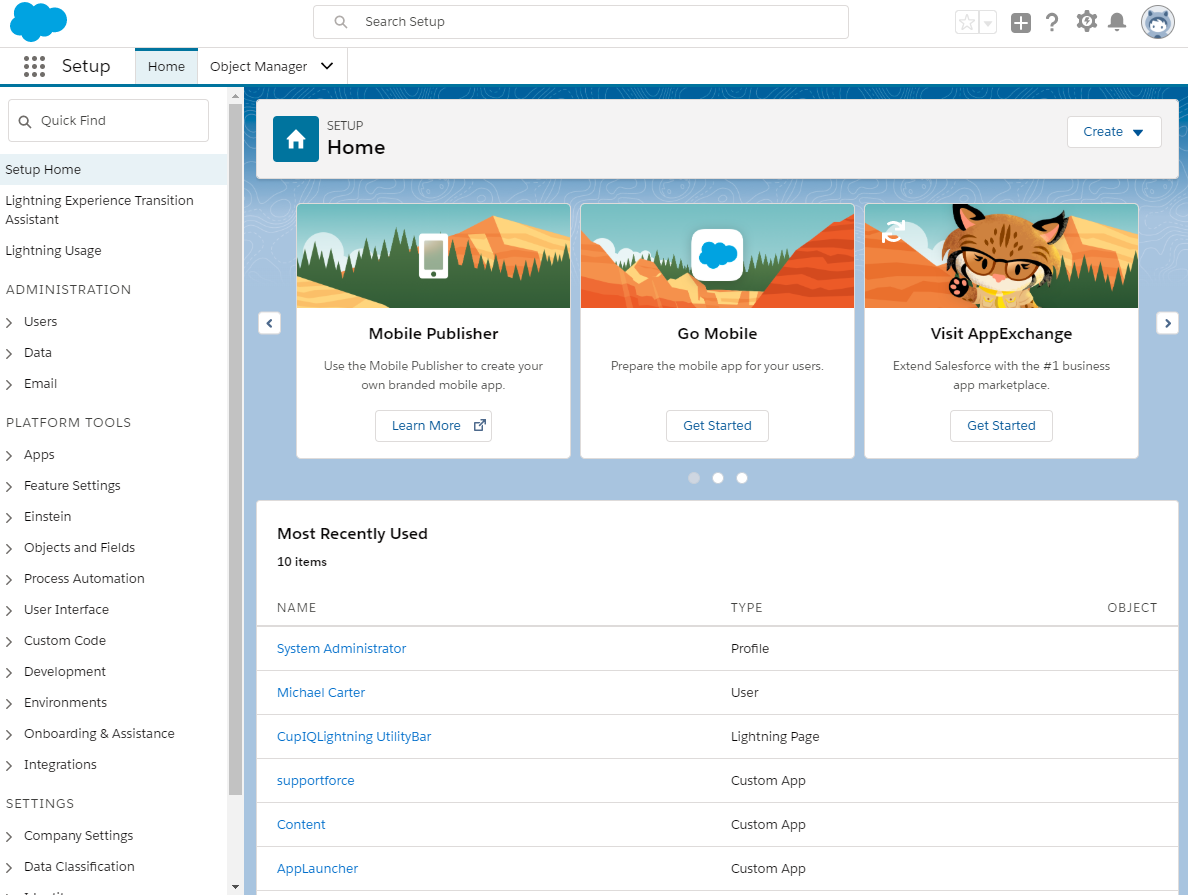1188x895 pixels.
Task: Expand the Environments node
Action: (9, 704)
